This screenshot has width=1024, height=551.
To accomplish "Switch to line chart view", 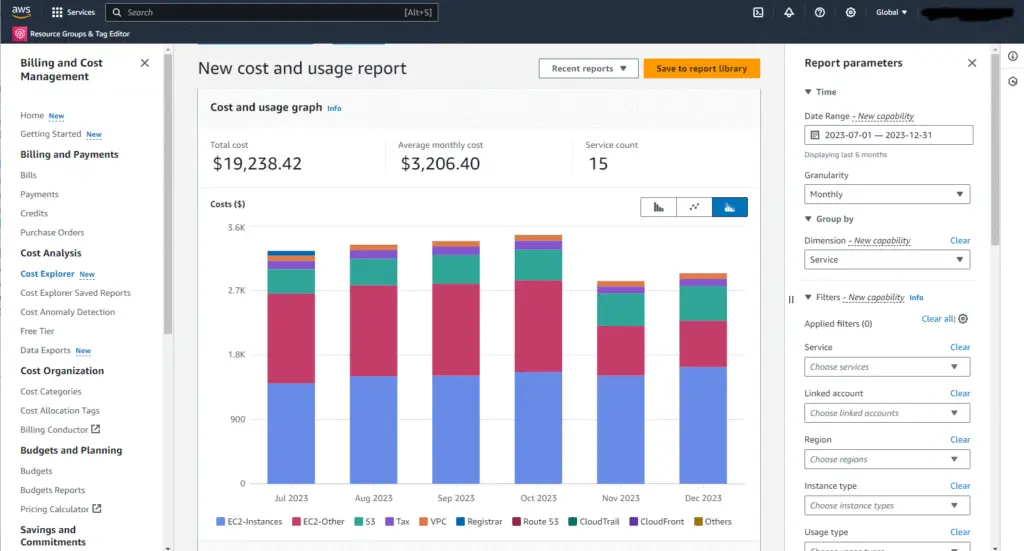I will tap(694, 207).
